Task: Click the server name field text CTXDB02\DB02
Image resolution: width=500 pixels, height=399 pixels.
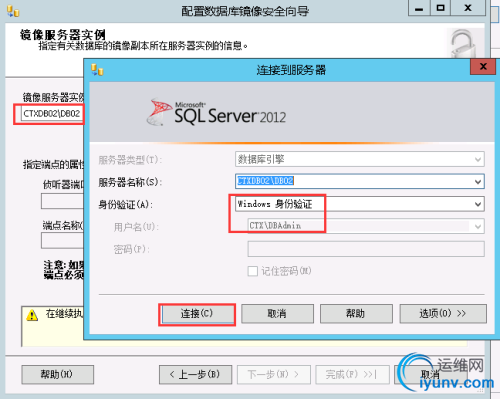Action: point(265,181)
